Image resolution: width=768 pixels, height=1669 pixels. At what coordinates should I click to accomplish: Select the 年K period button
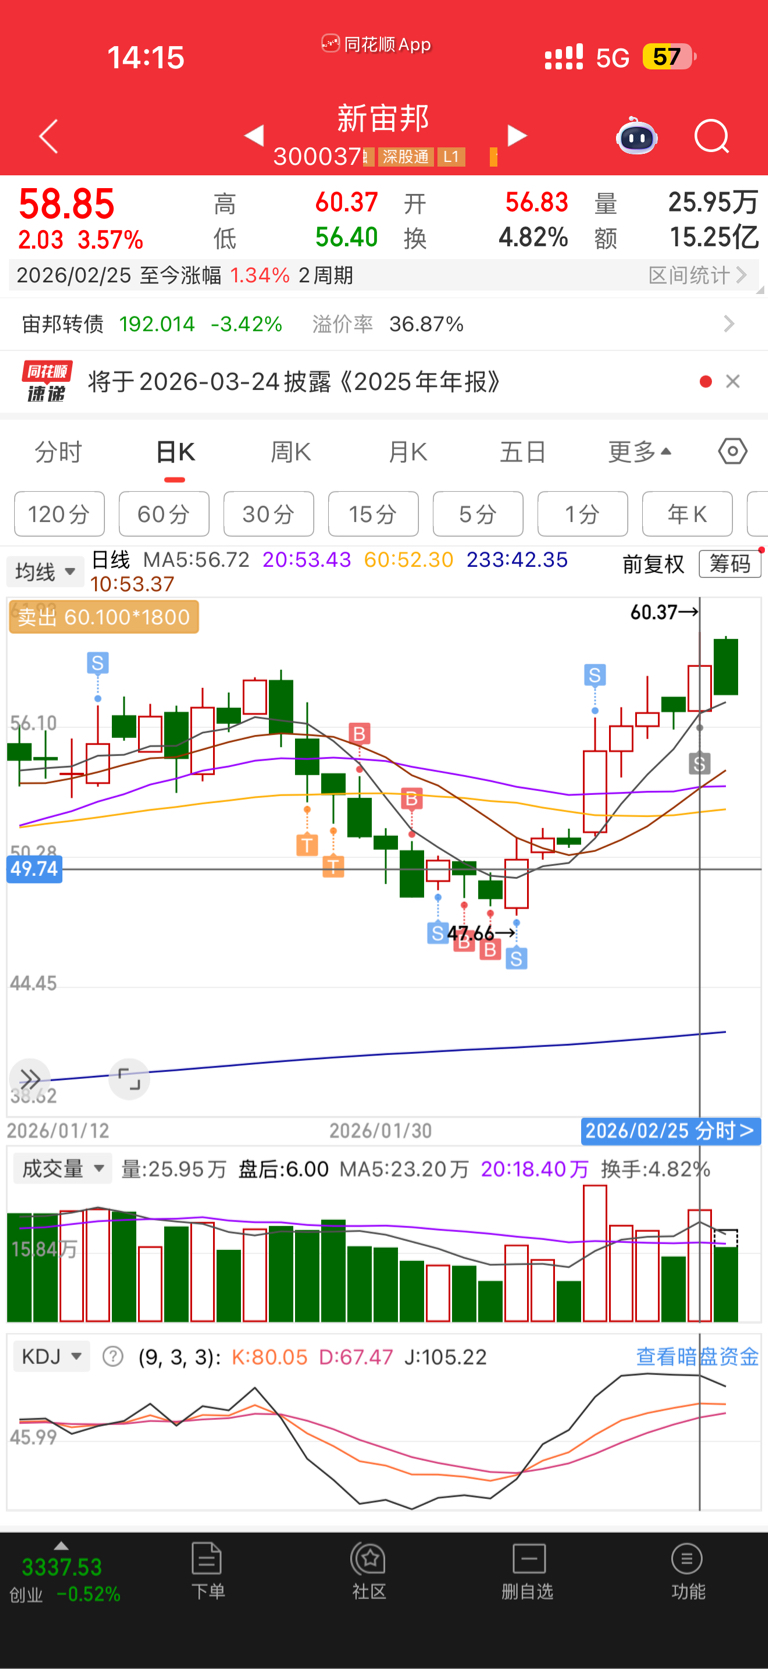click(687, 514)
